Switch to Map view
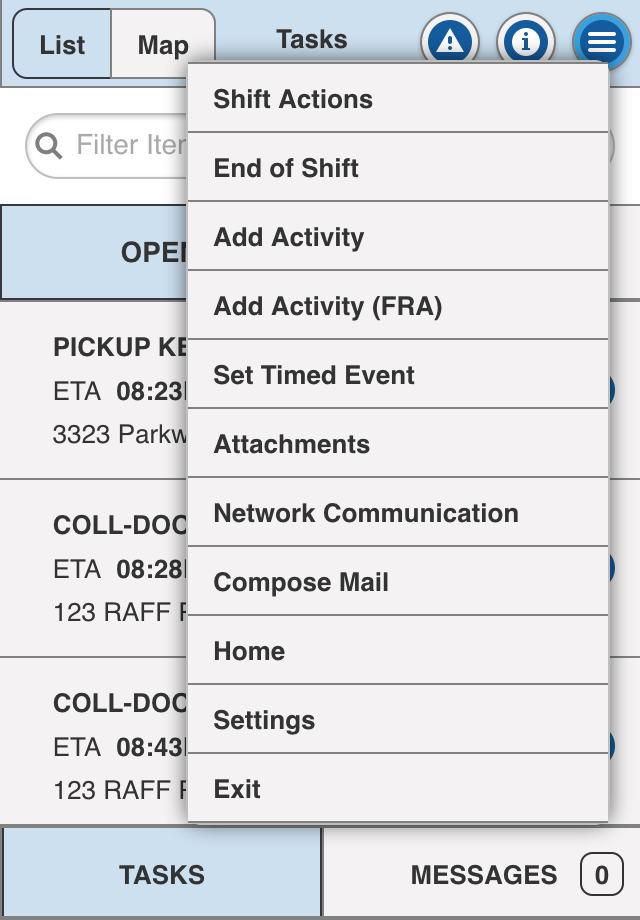640x920 pixels. [x=162, y=44]
